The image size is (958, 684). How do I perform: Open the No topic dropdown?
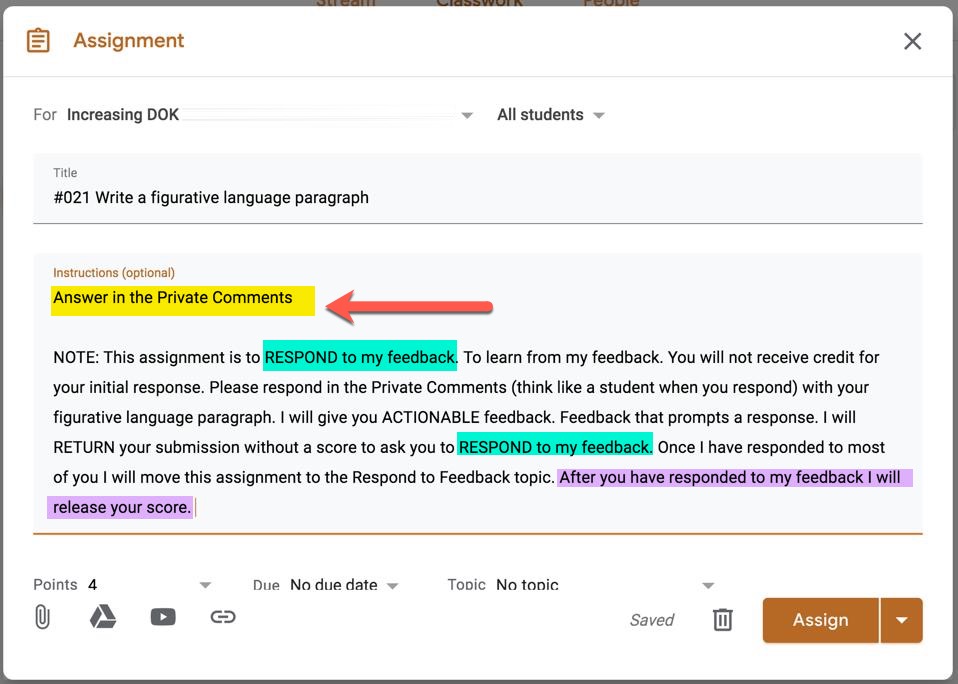click(605, 585)
